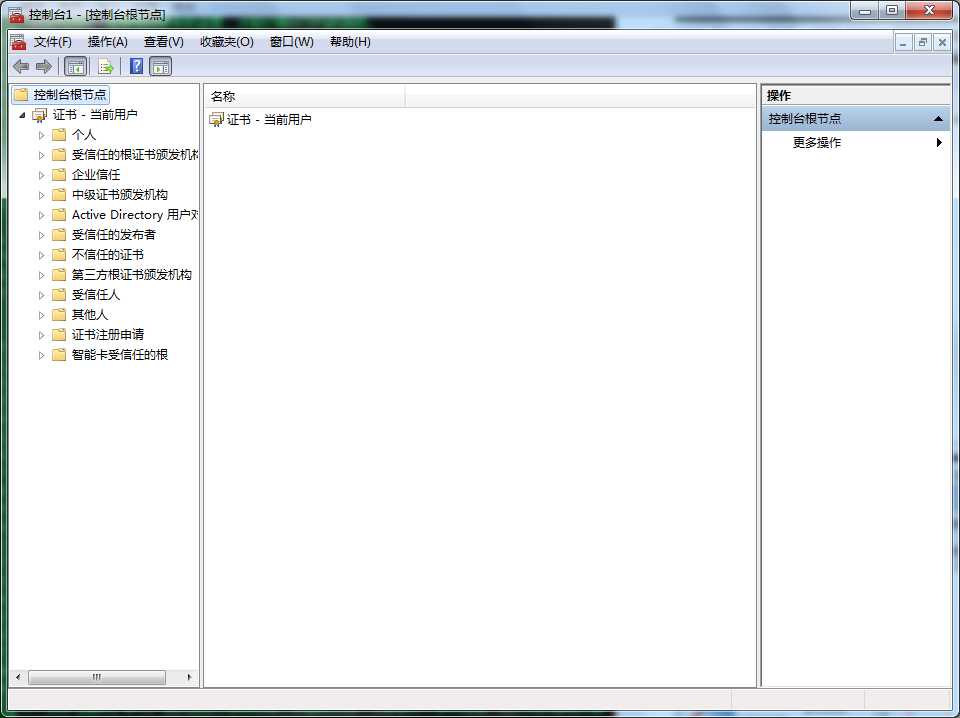The height and width of the screenshot is (718, 960).
Task: Expand the 受信任的根证书颁发机构 node
Action: point(42,155)
